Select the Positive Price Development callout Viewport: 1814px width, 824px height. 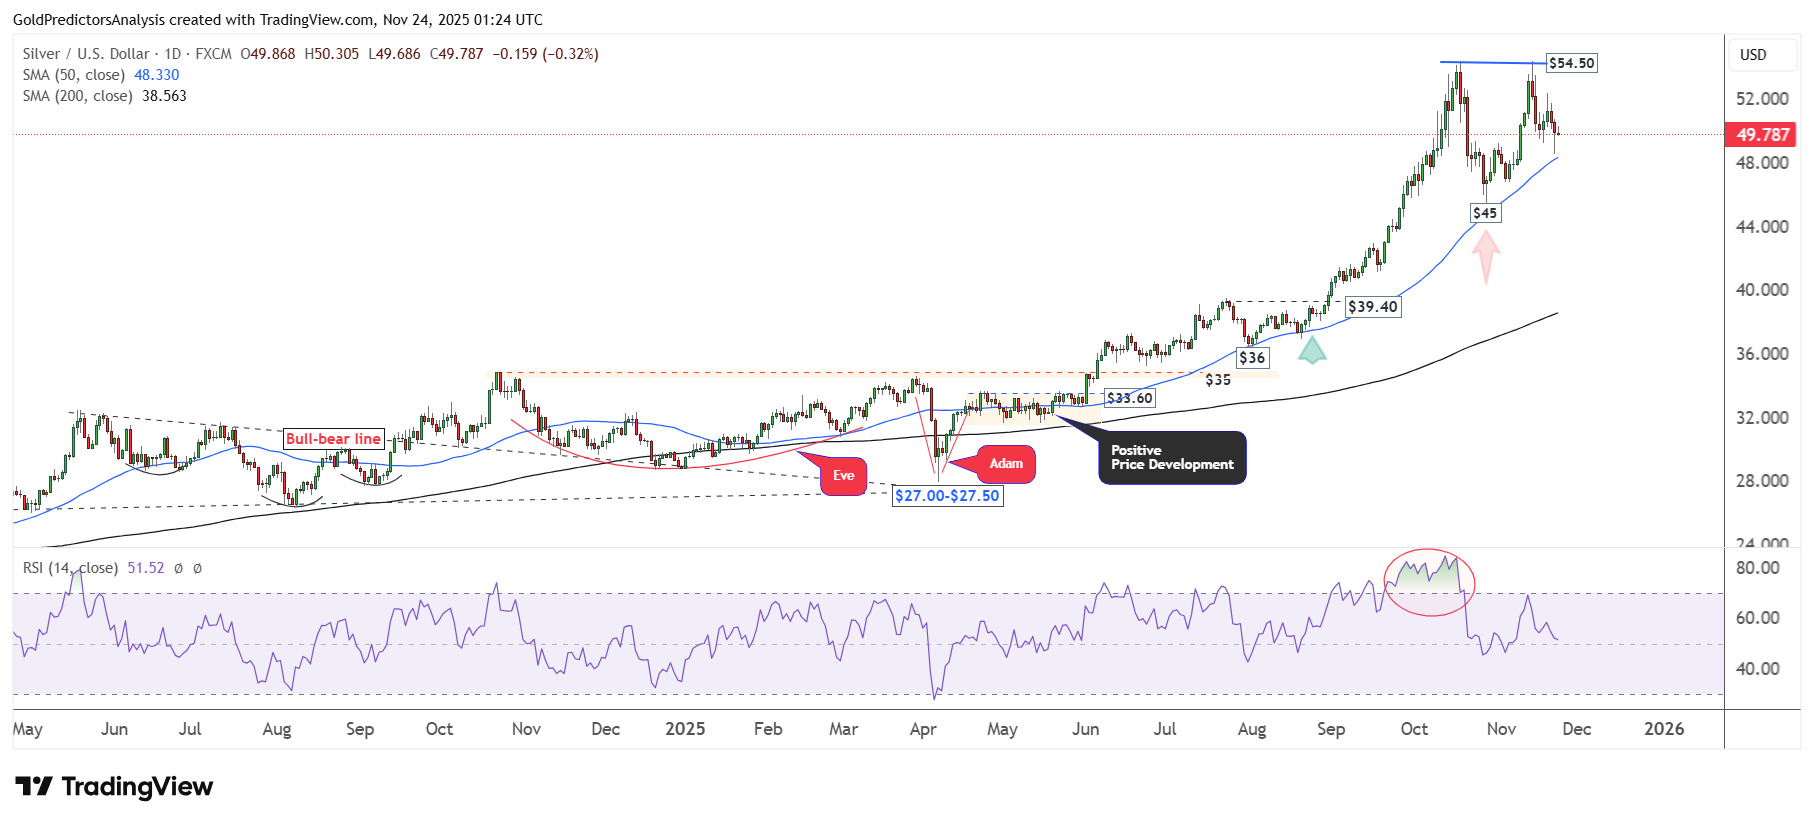1172,458
